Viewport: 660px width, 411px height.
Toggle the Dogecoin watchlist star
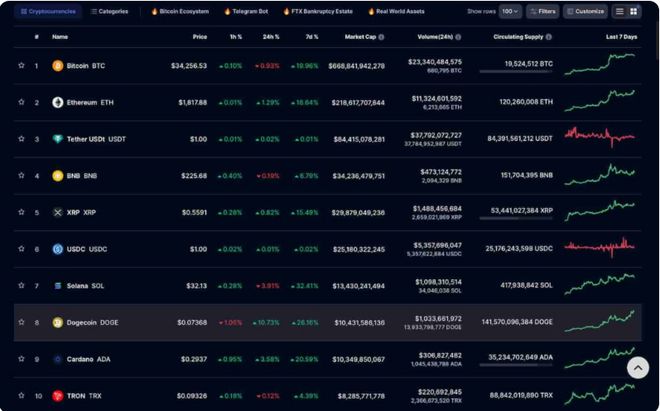[21, 322]
